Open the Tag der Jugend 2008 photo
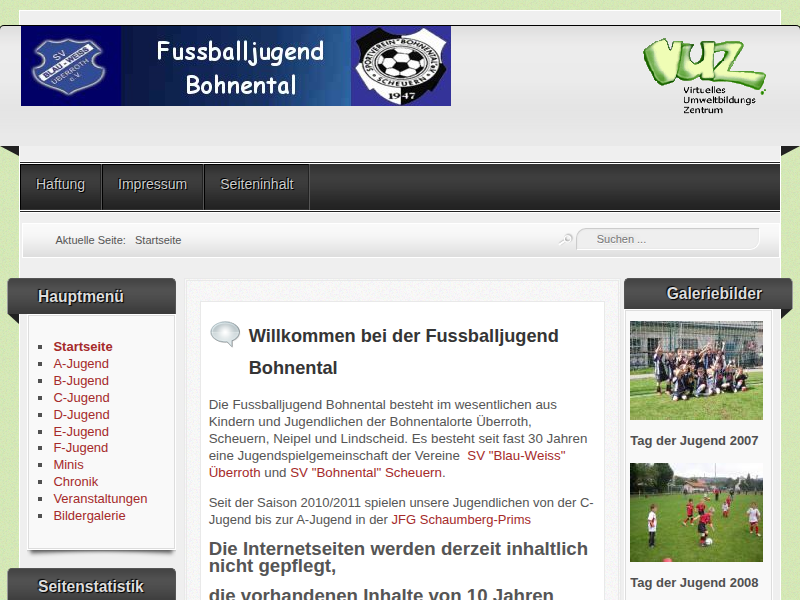Viewport: 800px width, 600px height. point(696,512)
